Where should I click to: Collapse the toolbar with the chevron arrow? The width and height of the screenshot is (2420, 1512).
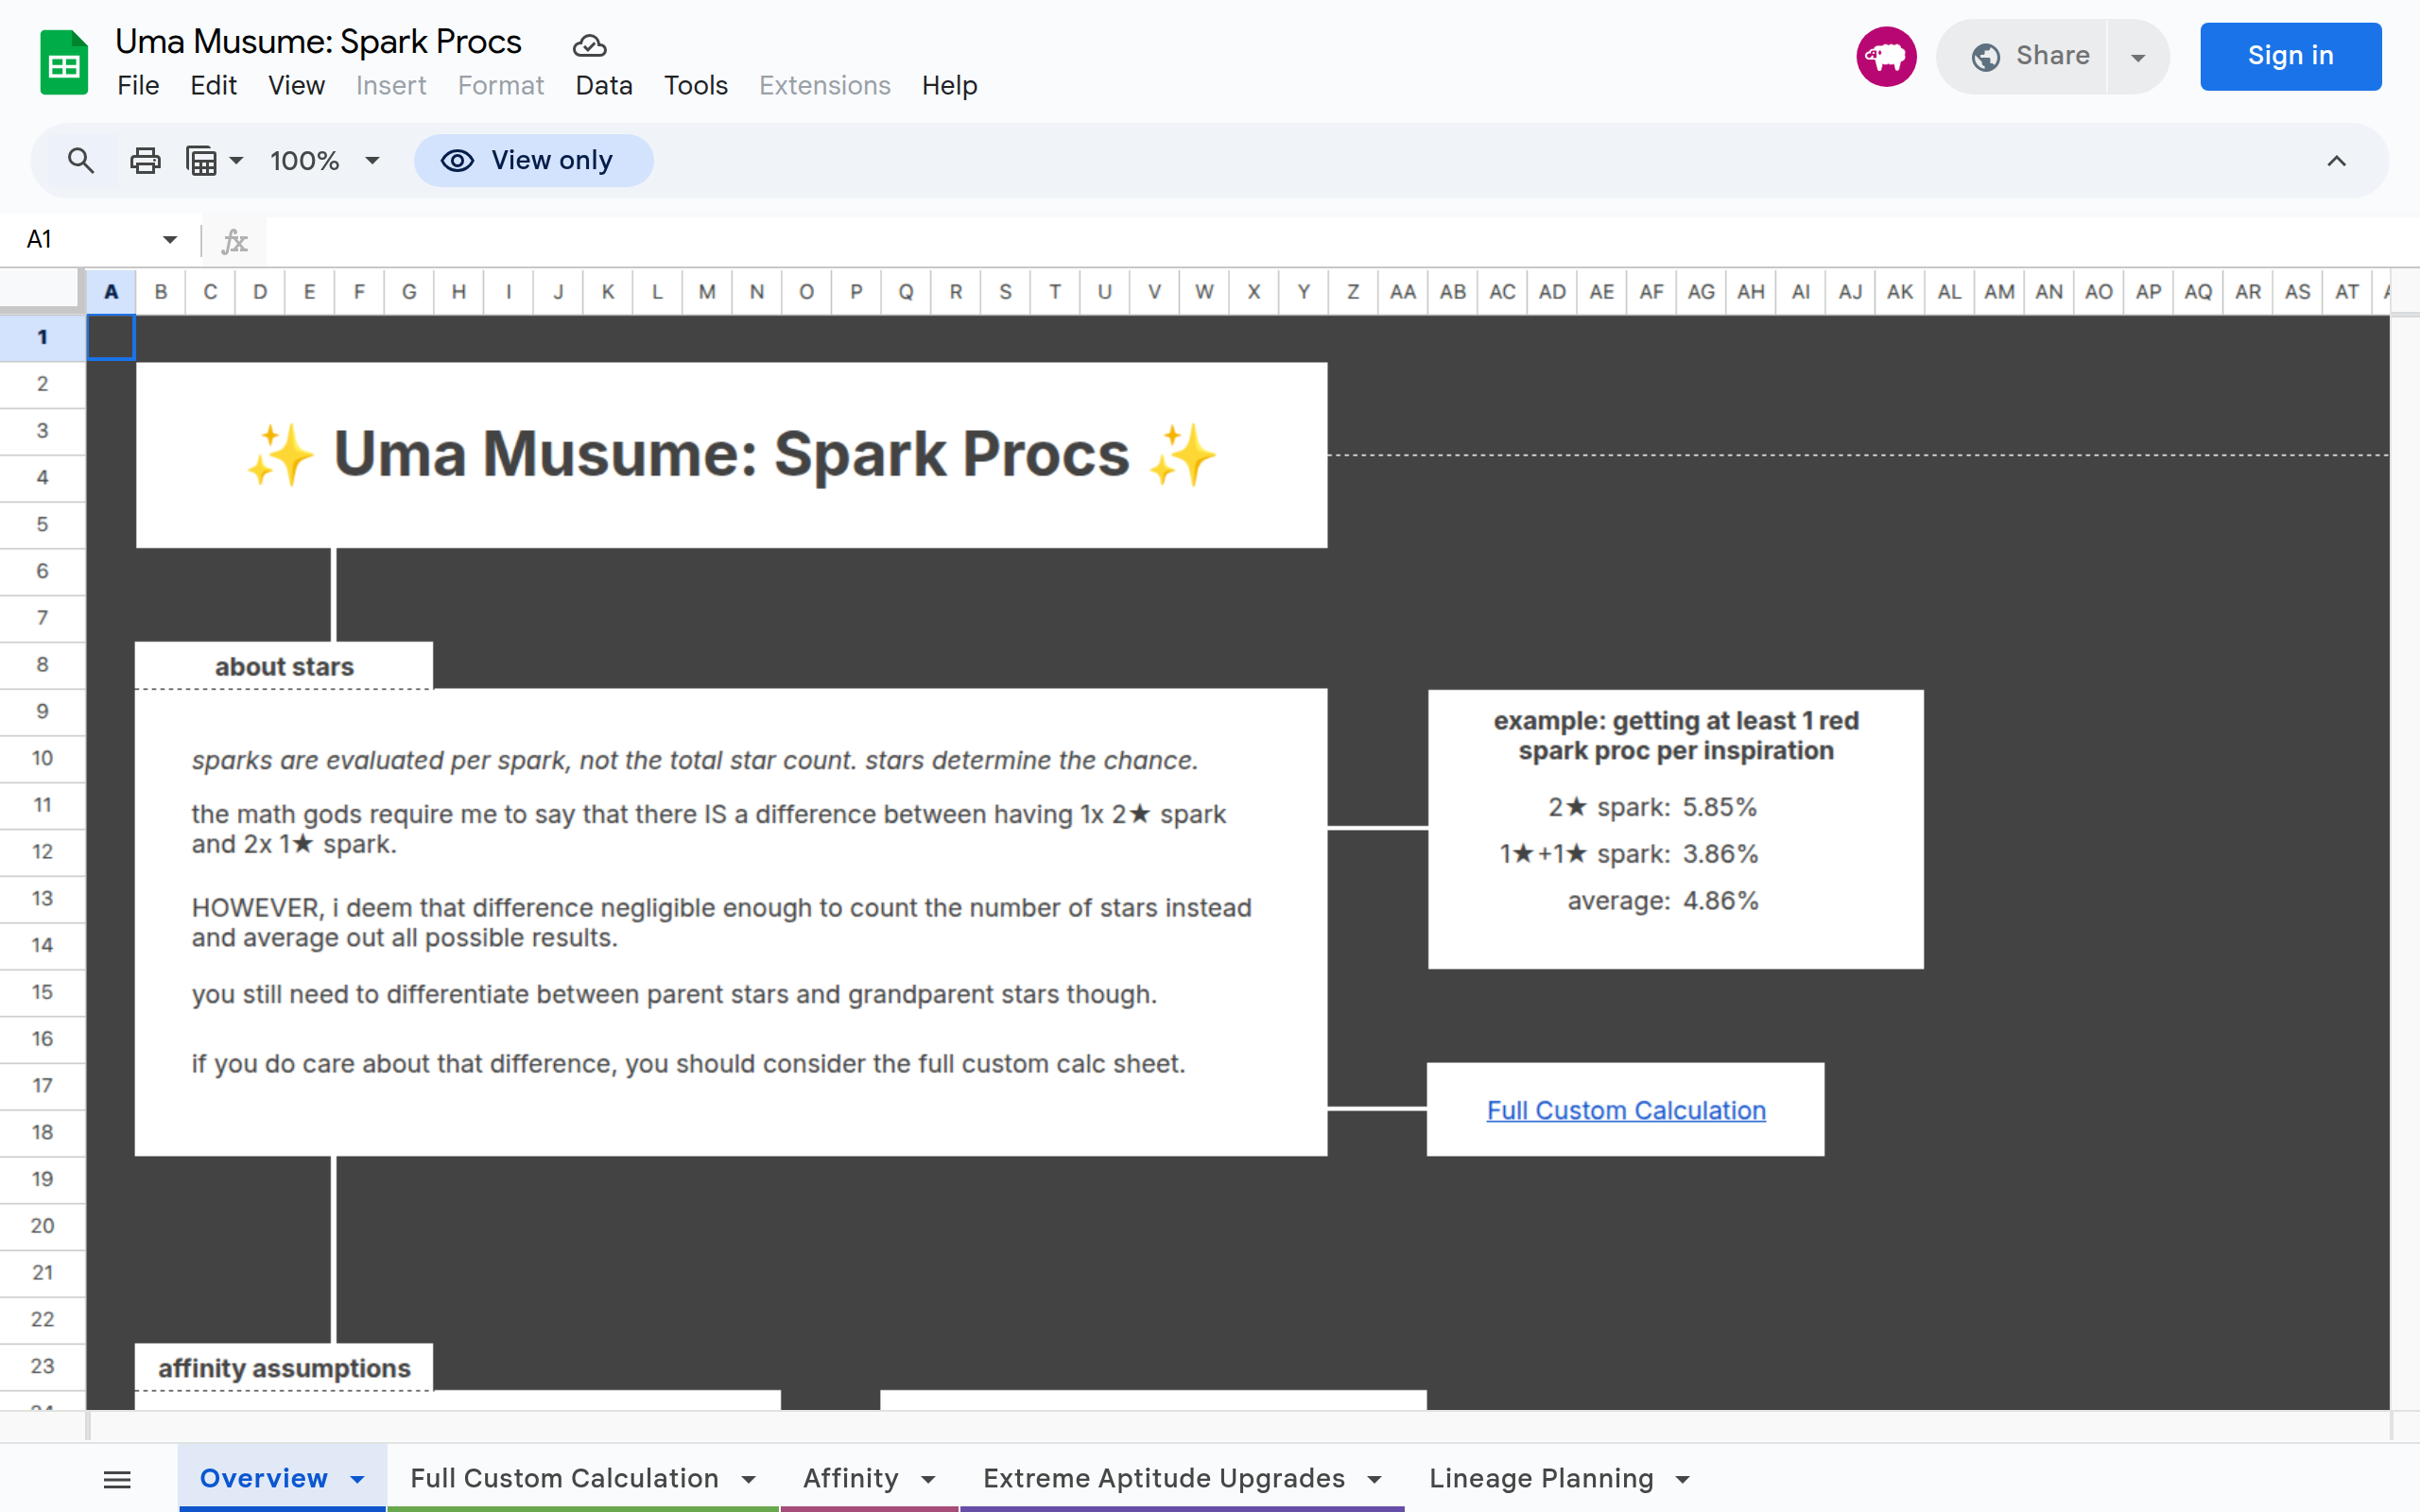[2336, 161]
